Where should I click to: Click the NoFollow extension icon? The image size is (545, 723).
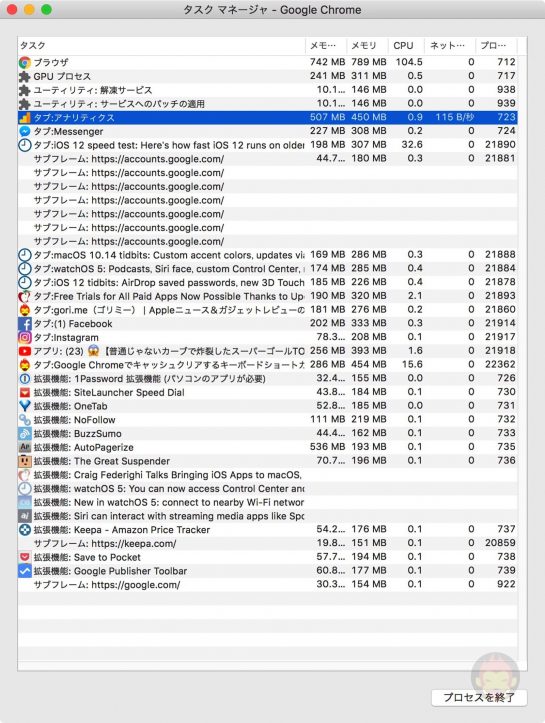click(x=25, y=420)
